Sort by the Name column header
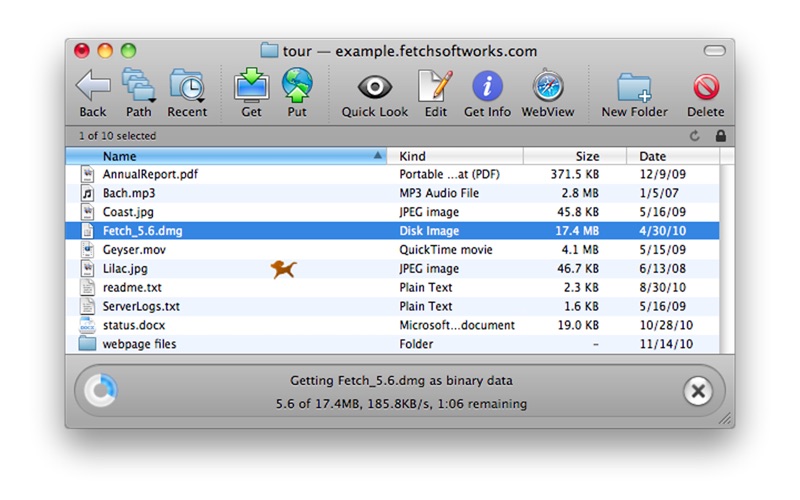800x500 pixels. [226, 156]
